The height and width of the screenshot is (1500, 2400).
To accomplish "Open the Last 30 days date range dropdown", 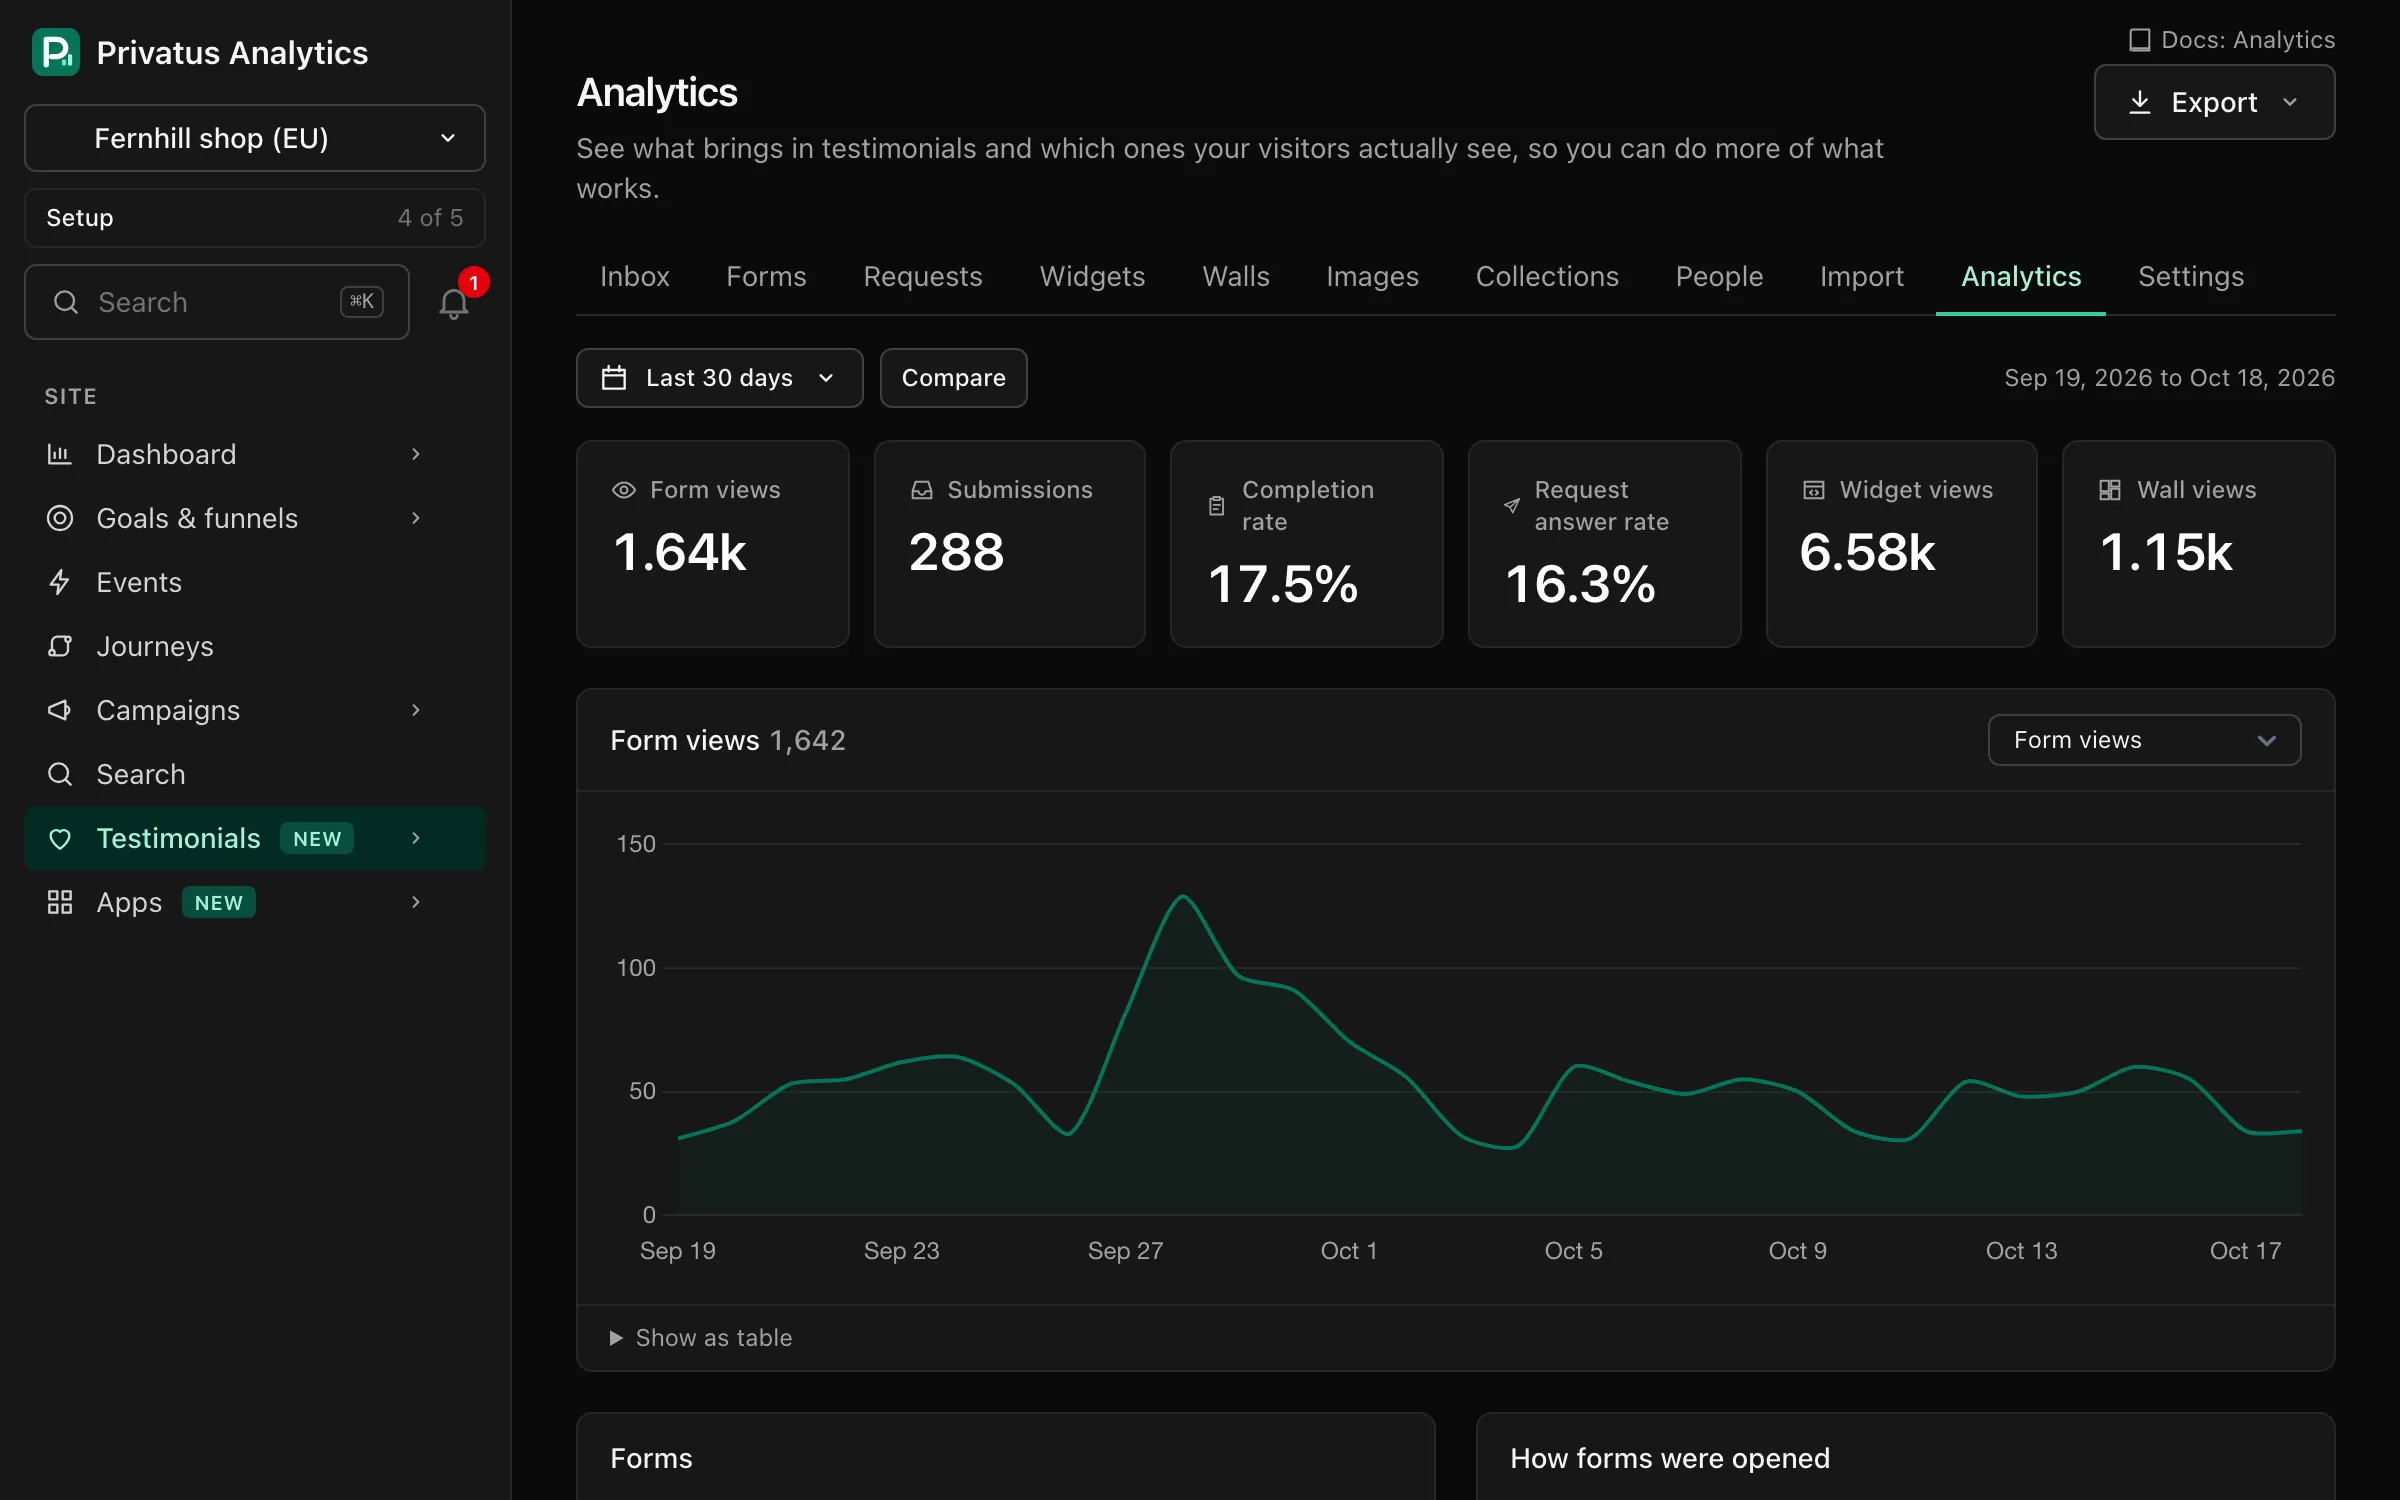I will click(x=720, y=378).
